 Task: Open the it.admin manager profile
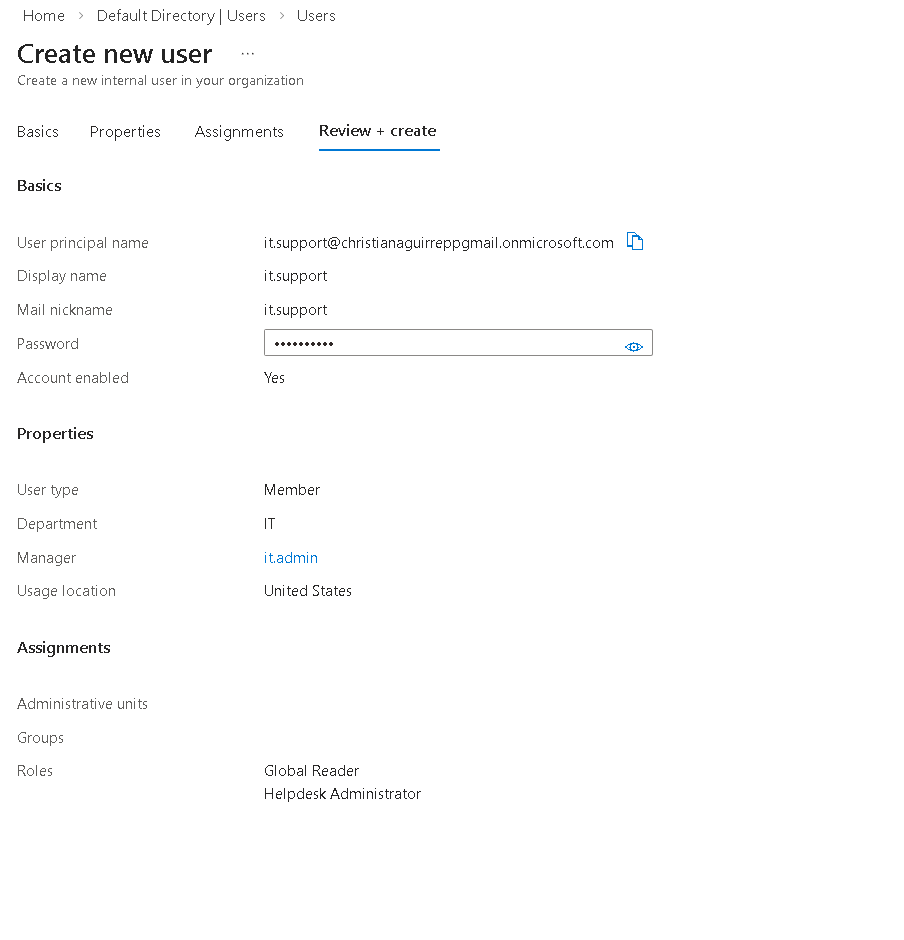[291, 557]
